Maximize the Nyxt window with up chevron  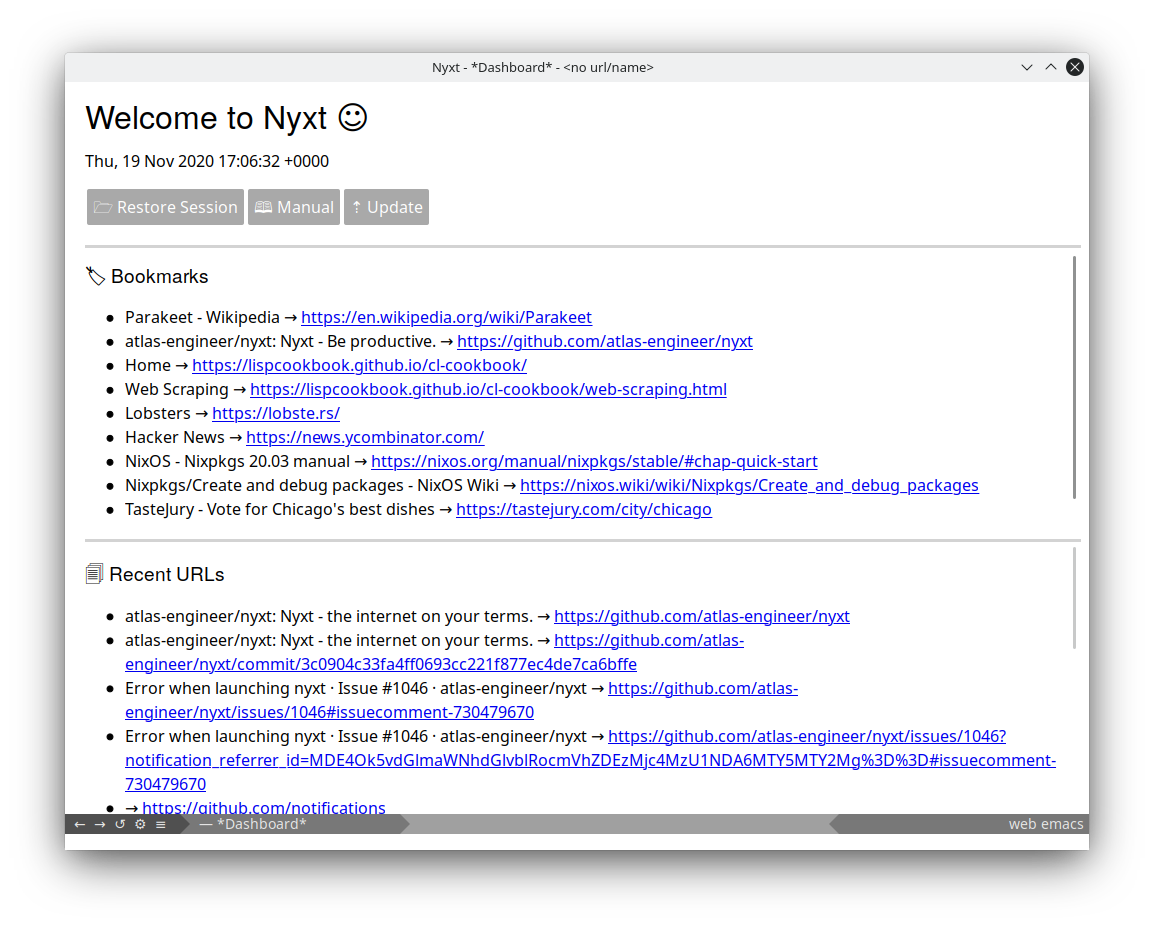(x=1051, y=68)
